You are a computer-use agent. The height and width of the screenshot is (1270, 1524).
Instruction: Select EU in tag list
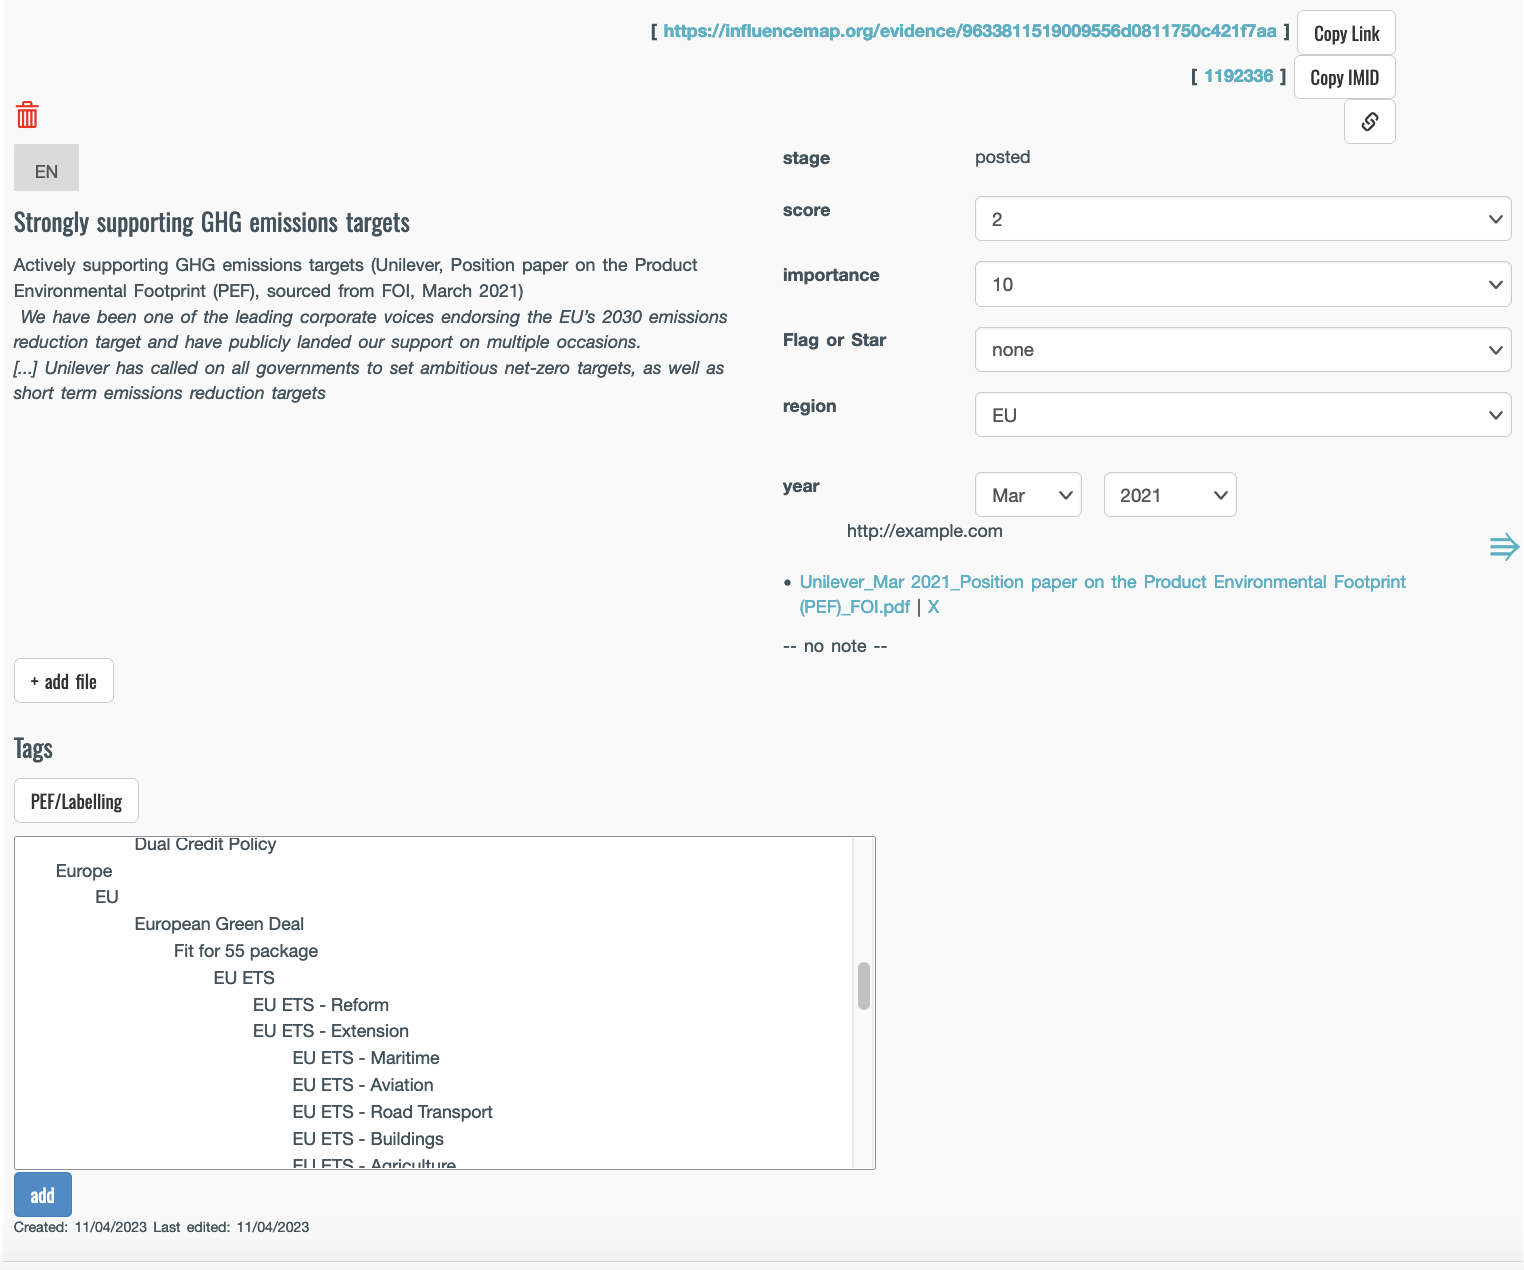point(107,897)
